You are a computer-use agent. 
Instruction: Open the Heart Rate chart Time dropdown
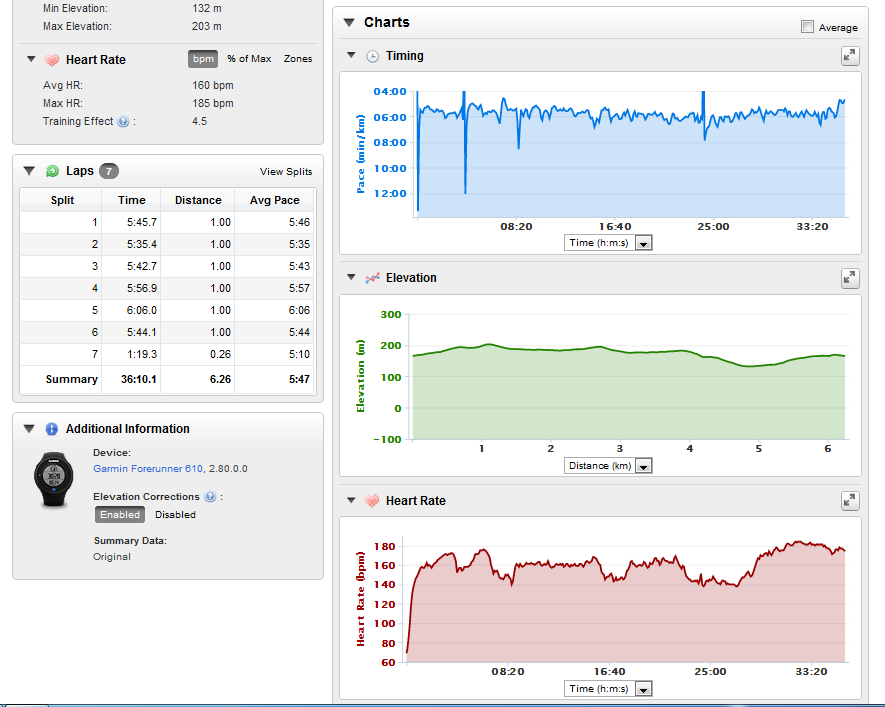(643, 689)
